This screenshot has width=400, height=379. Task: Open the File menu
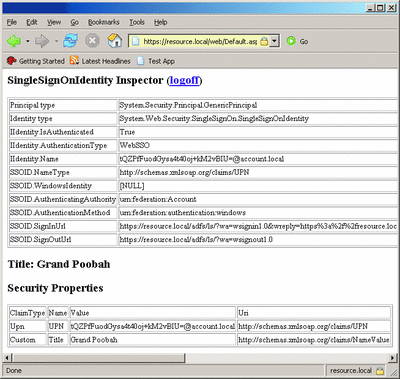(12, 22)
